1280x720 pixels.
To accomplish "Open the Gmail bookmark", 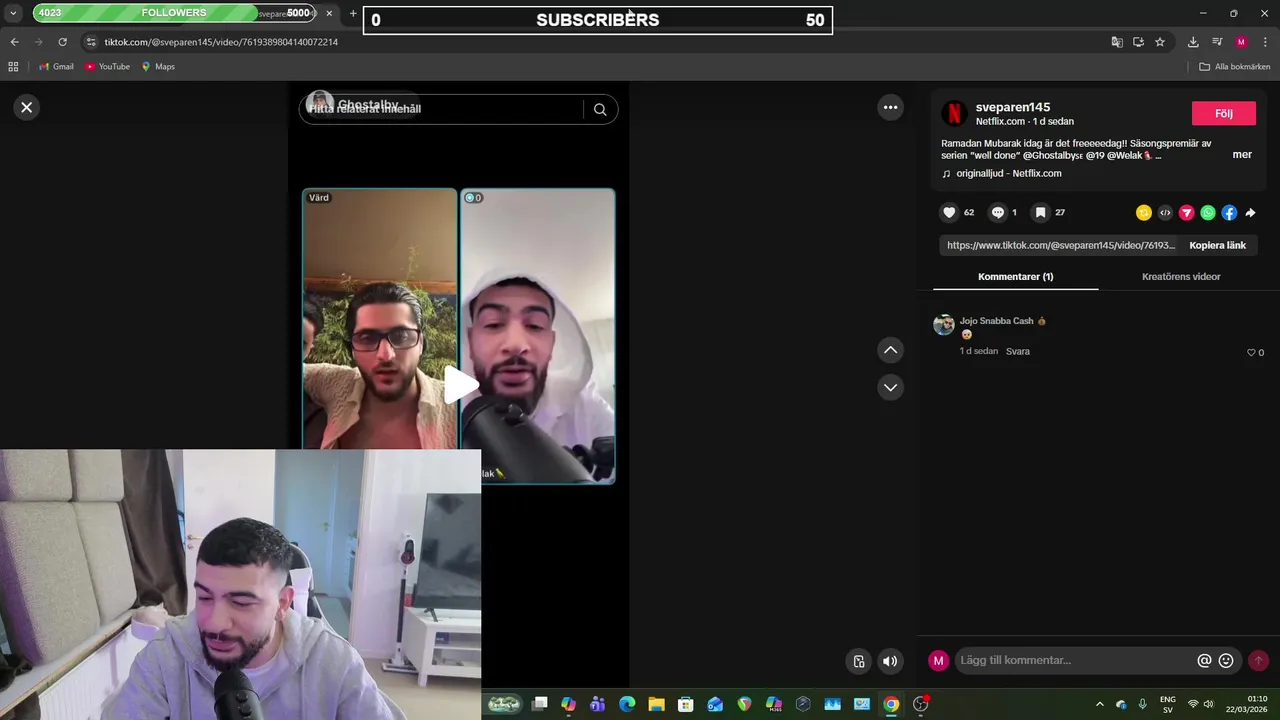I will tap(56, 67).
